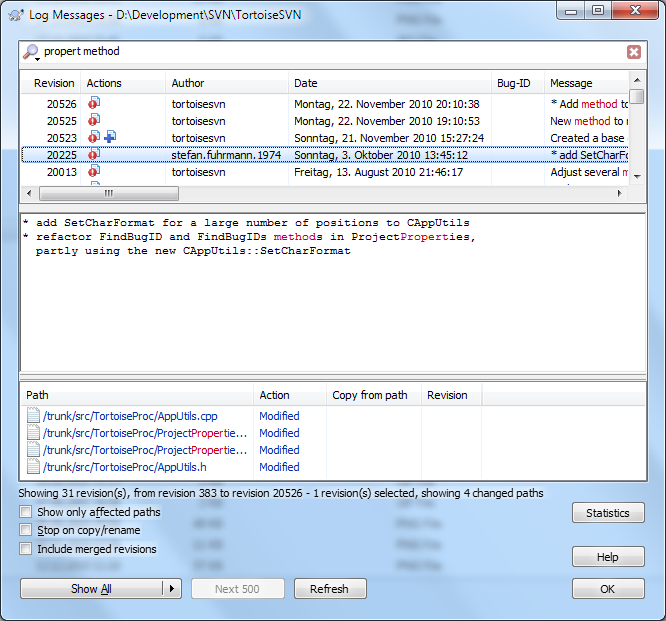Click TortoiseSVN log window title icon
666x621 pixels.
[x=14, y=11]
